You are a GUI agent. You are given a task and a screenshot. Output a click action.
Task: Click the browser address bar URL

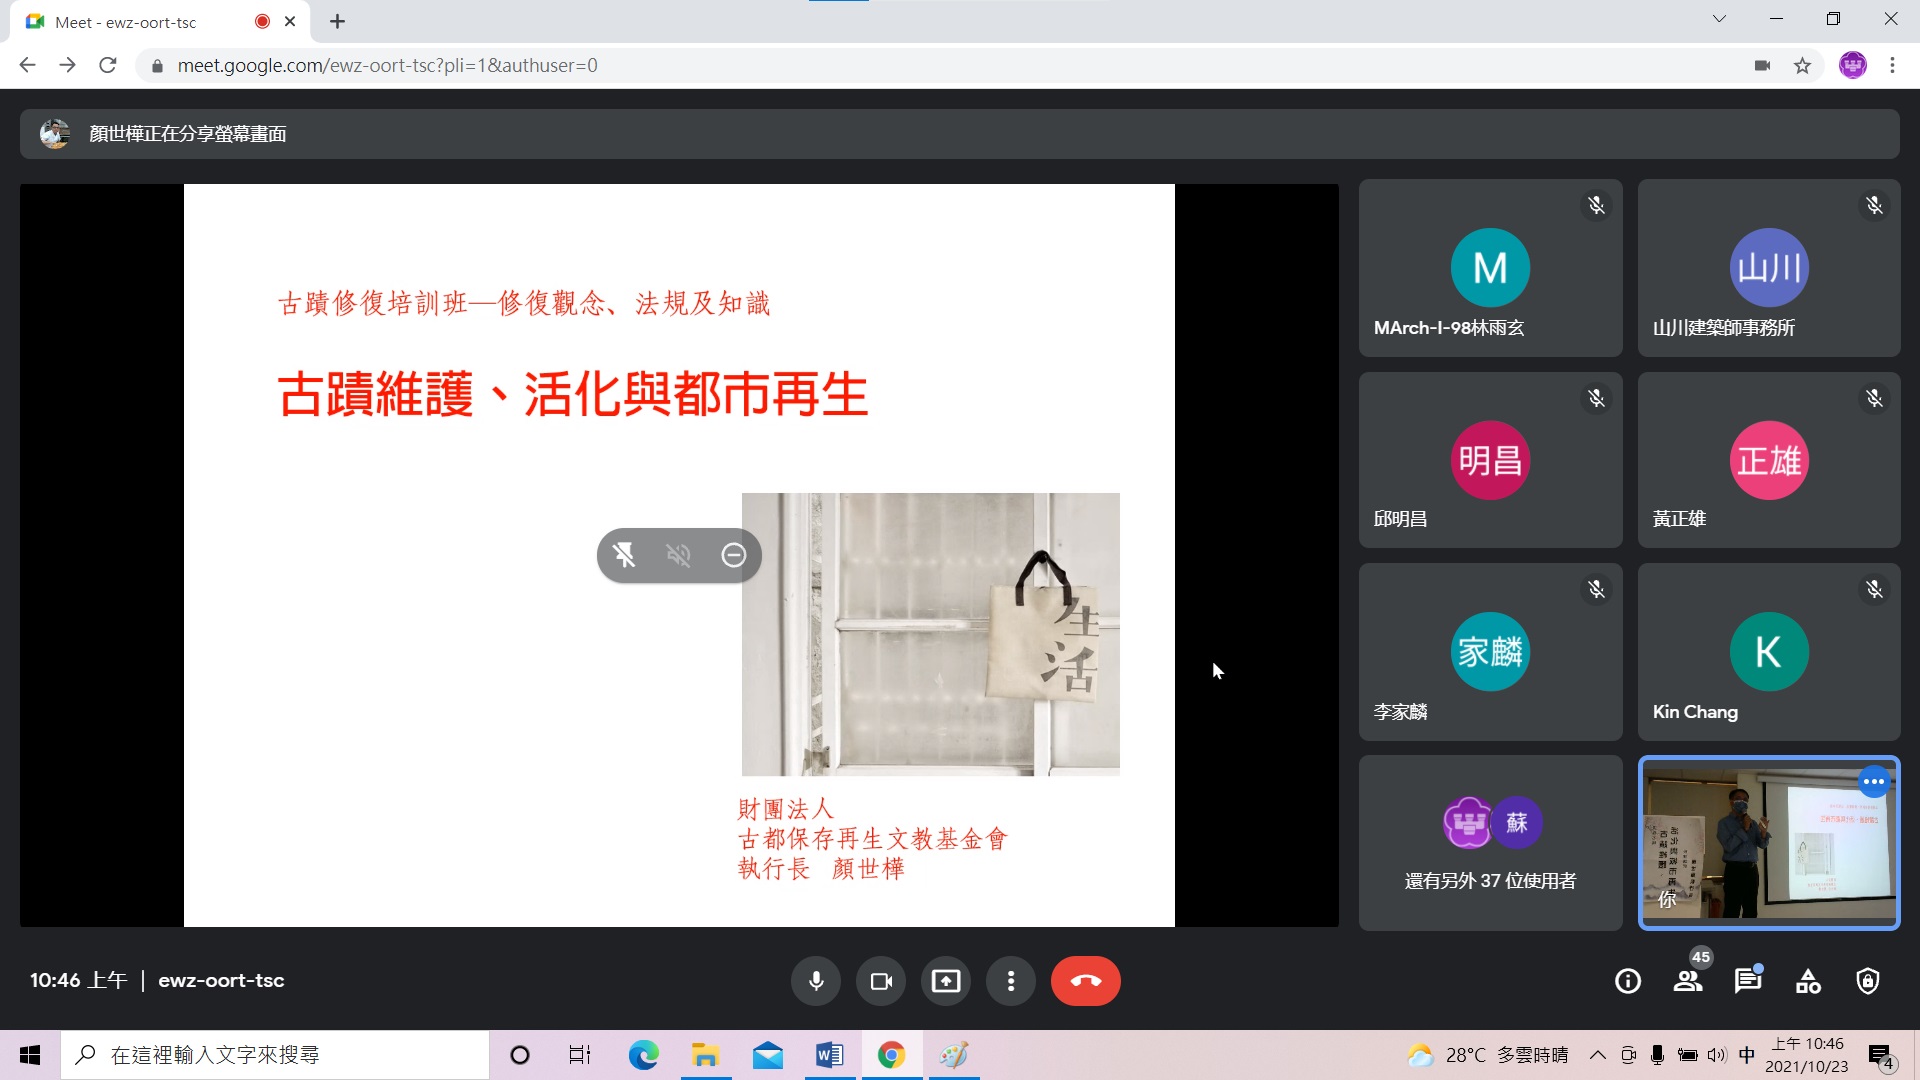tap(387, 65)
